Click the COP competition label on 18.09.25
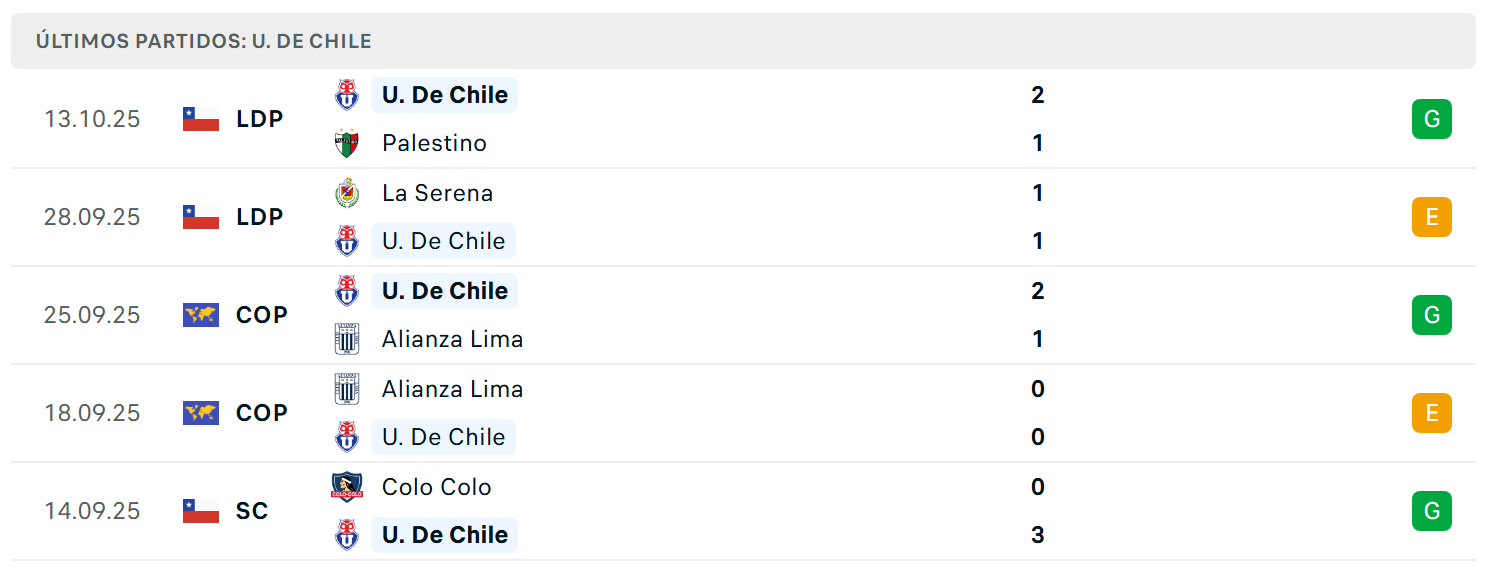The width and height of the screenshot is (1491, 572). tap(262, 413)
